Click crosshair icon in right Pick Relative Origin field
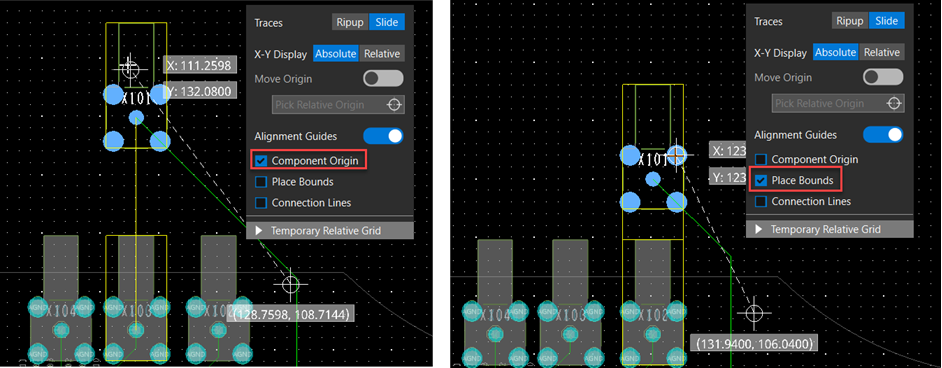Screen dimensions: 942x368 pos(894,103)
